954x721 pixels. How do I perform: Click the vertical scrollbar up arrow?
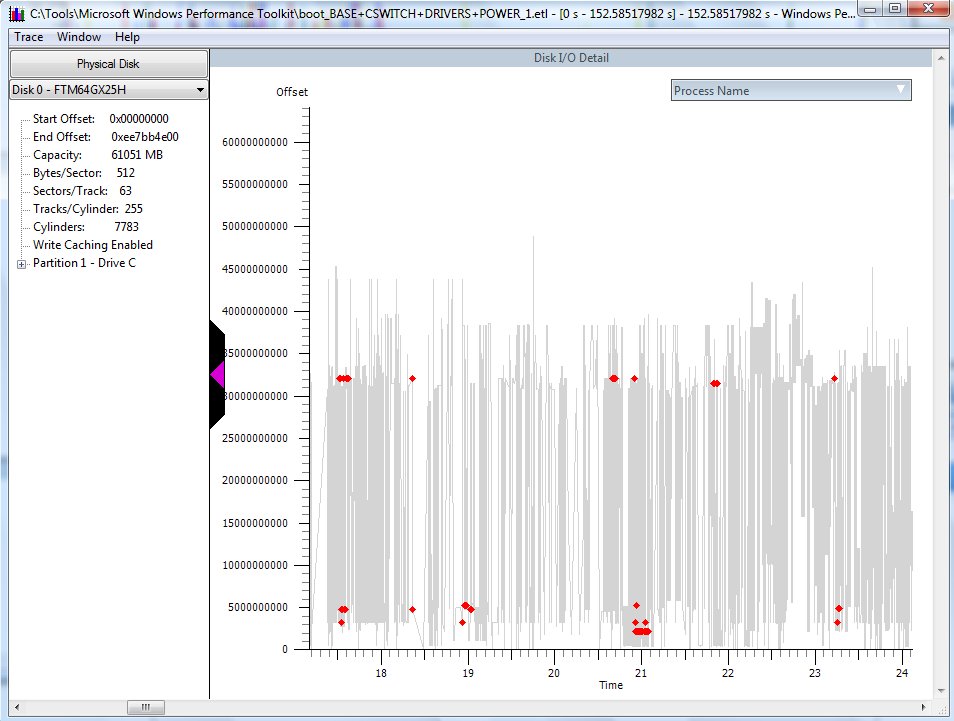click(x=941, y=58)
